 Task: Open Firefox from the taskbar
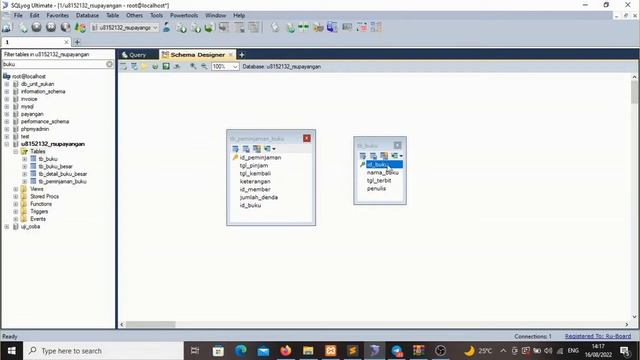pyautogui.click(x=286, y=351)
